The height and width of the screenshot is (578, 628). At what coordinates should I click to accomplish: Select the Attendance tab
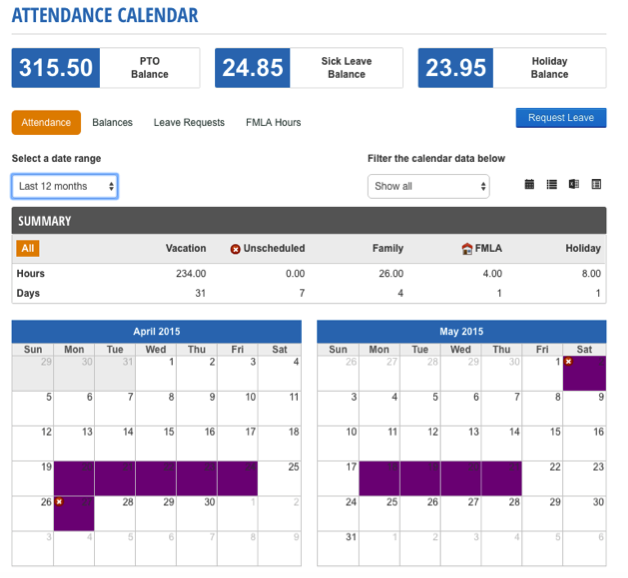point(46,122)
